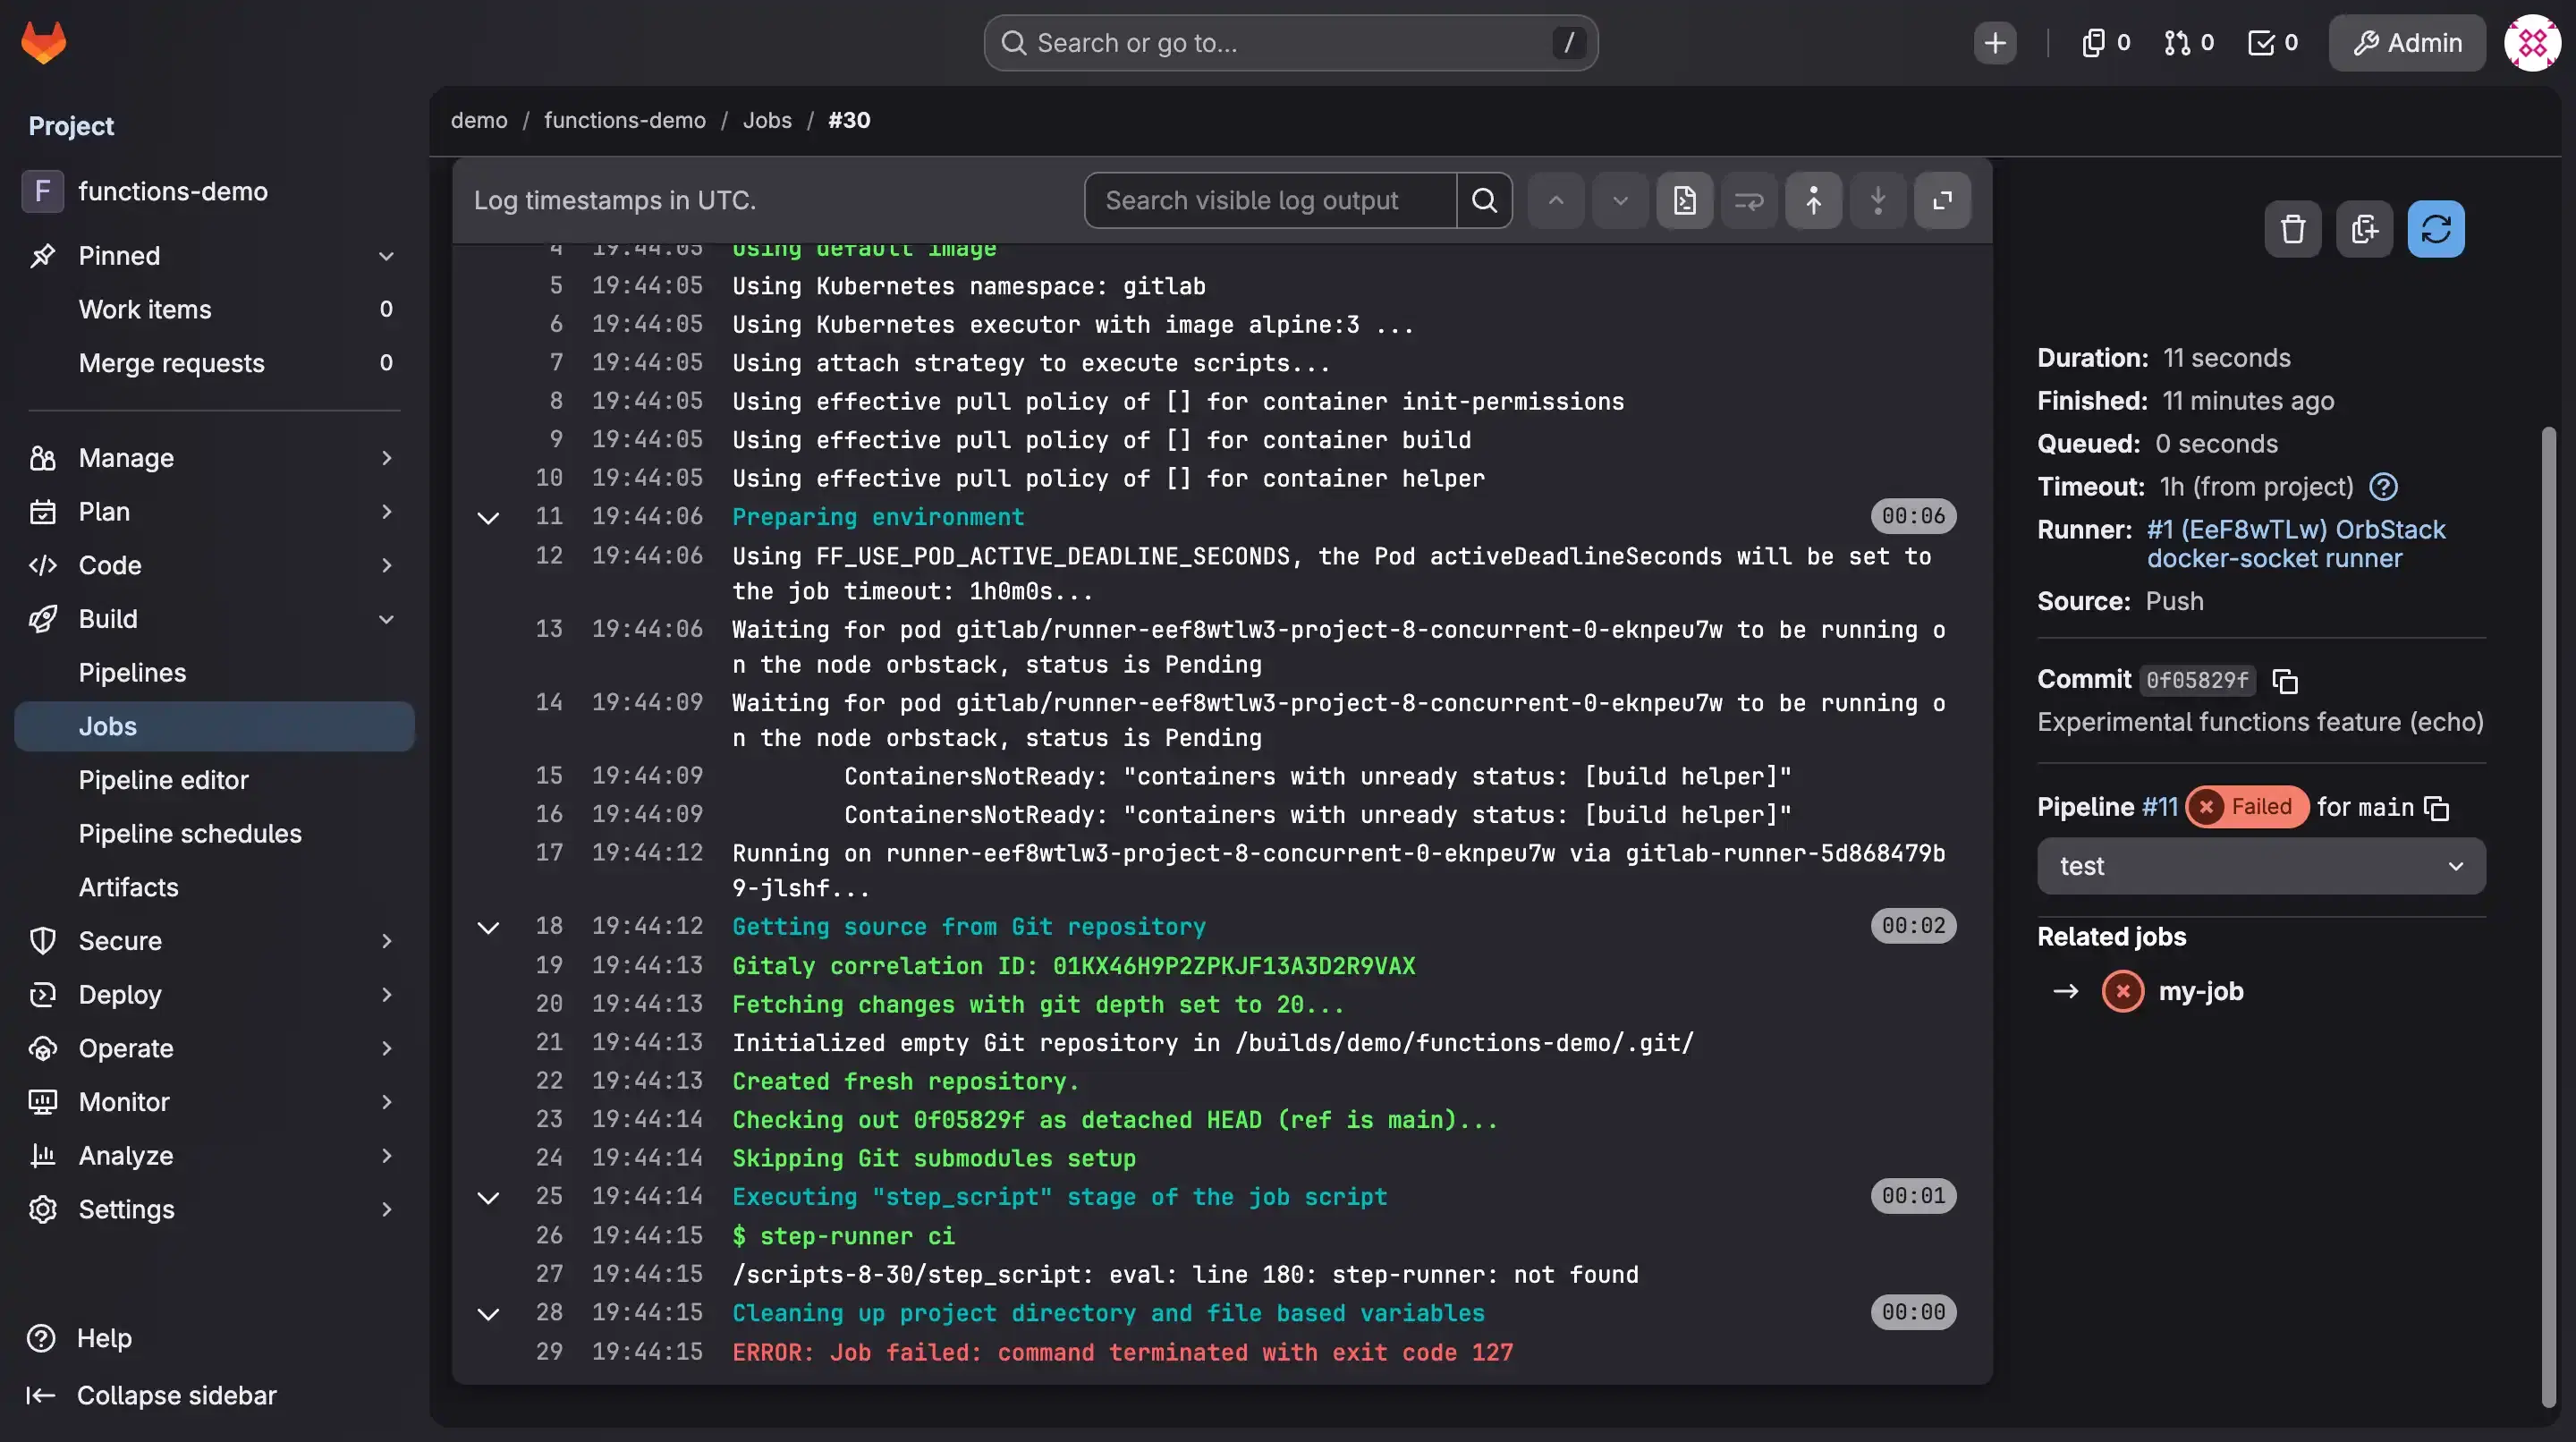Open the my-job related job
The width and height of the screenshot is (2576, 1442).
tap(2201, 992)
